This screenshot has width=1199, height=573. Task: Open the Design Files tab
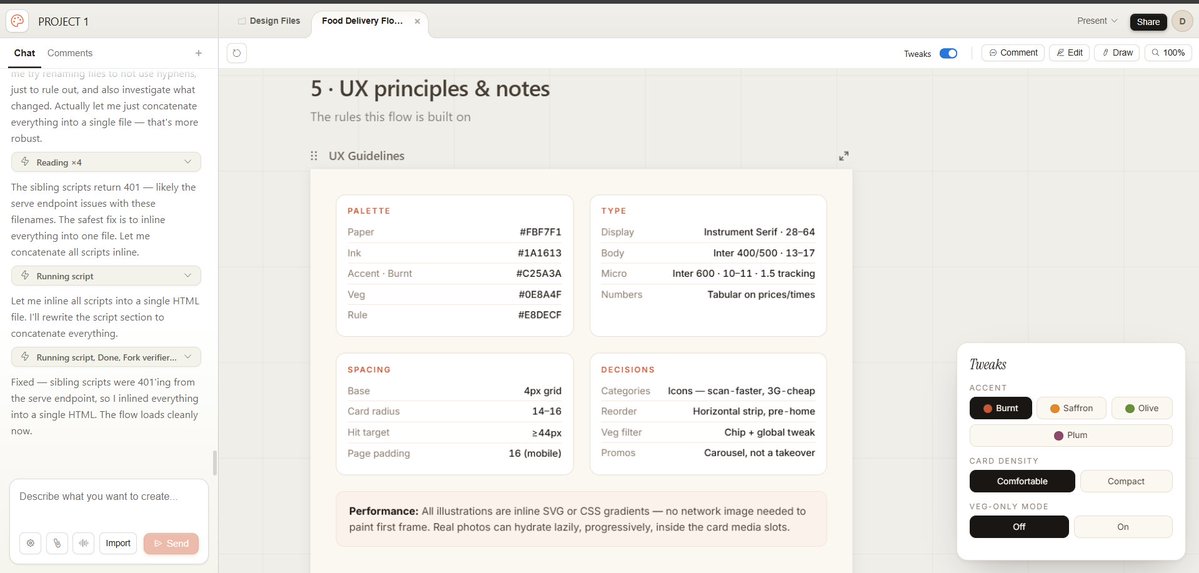268,21
